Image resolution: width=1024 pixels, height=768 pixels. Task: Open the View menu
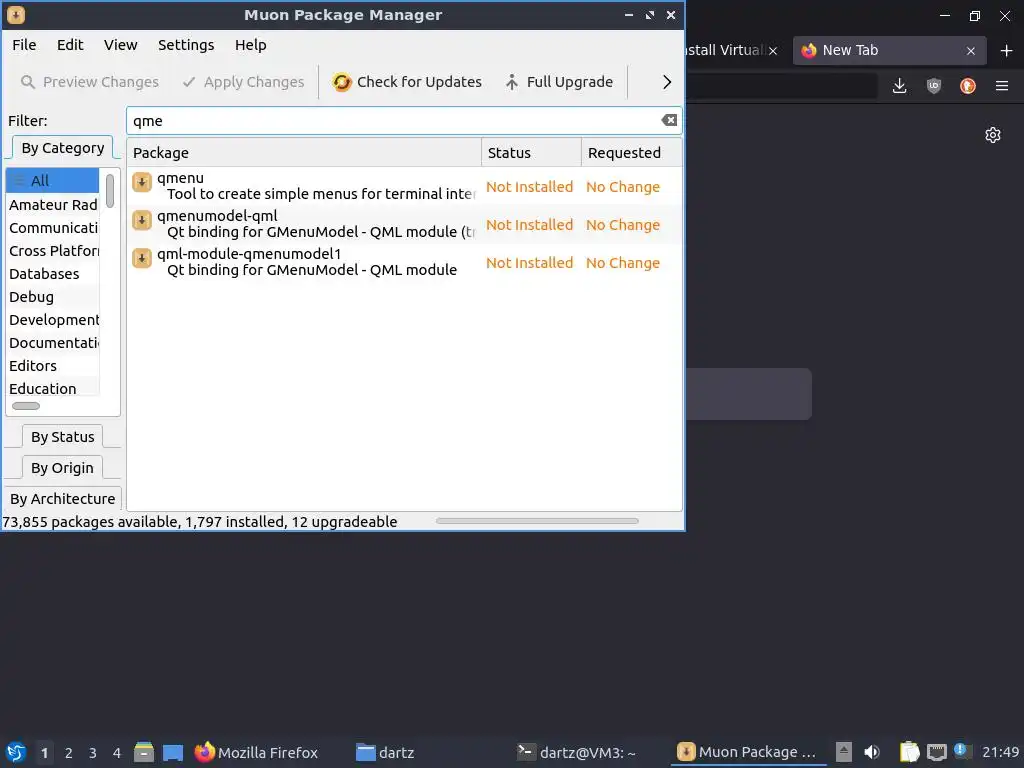point(121,45)
